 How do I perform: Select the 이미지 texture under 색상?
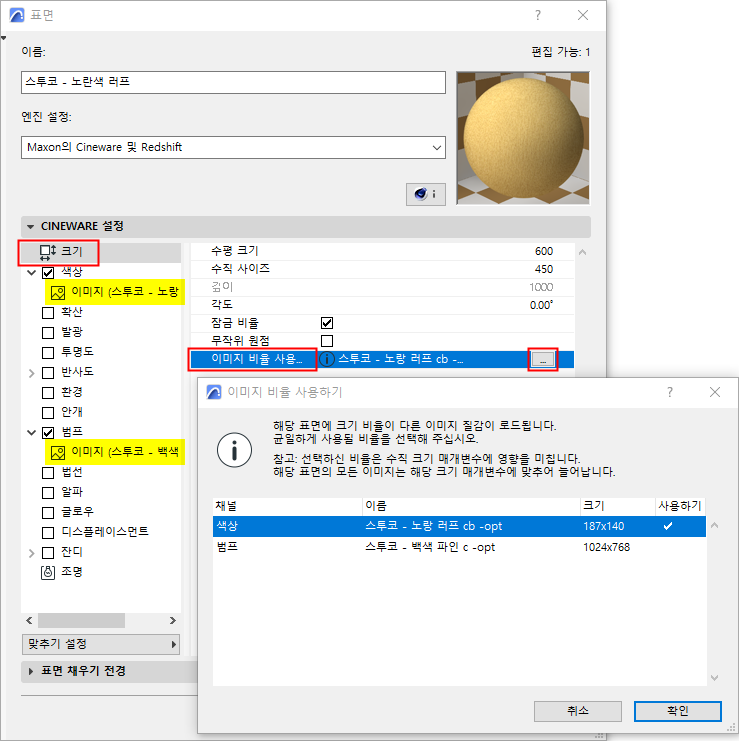point(115,292)
